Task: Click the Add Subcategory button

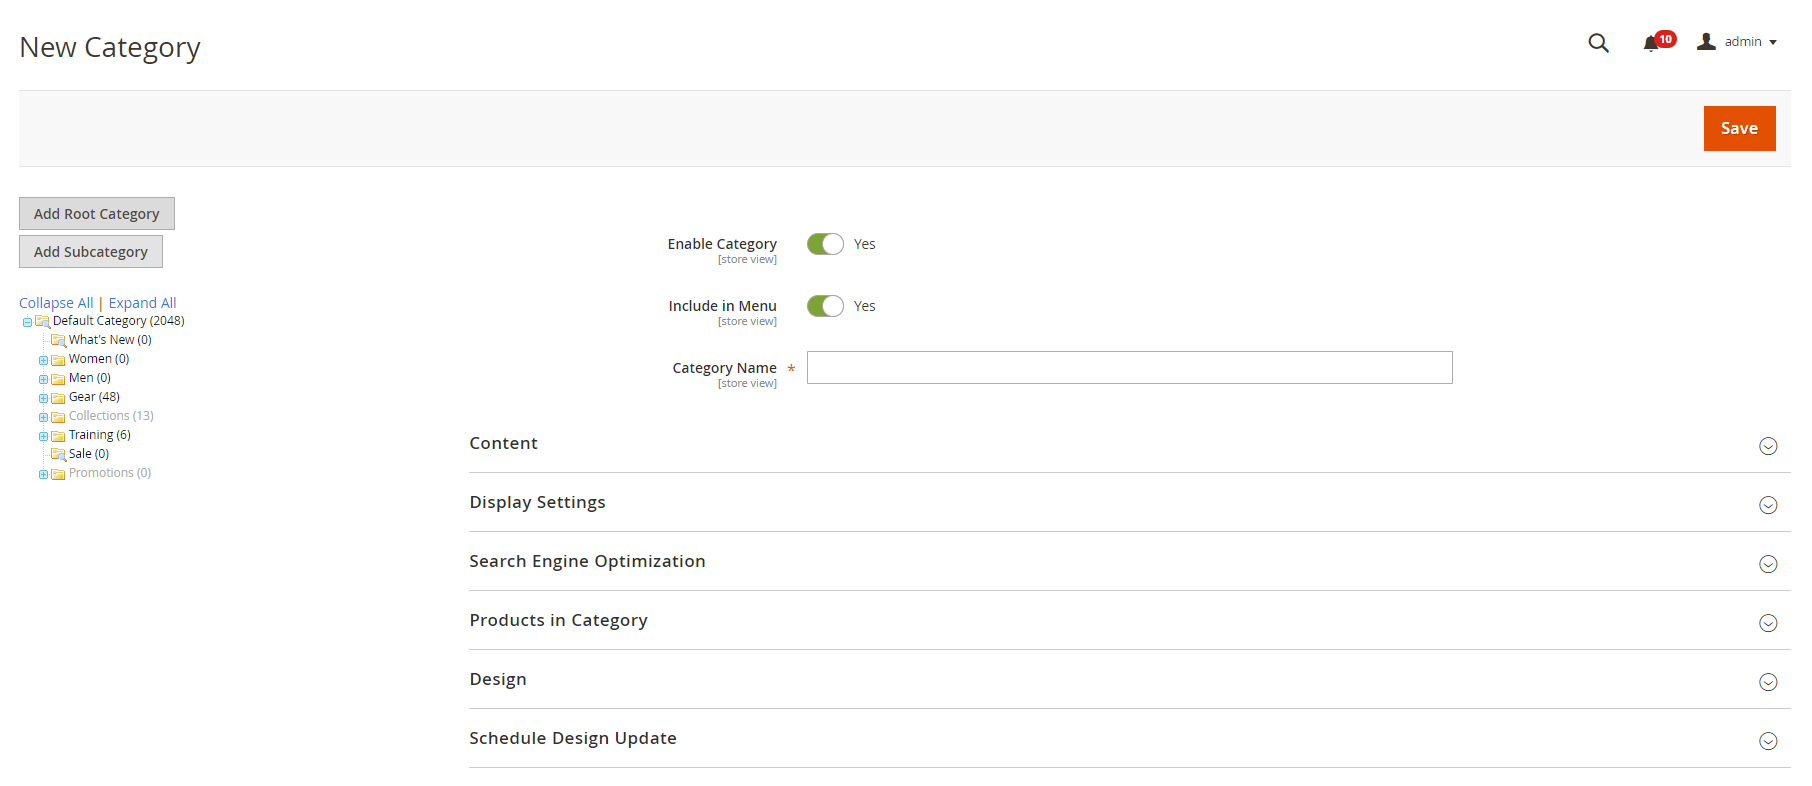Action: 91,252
